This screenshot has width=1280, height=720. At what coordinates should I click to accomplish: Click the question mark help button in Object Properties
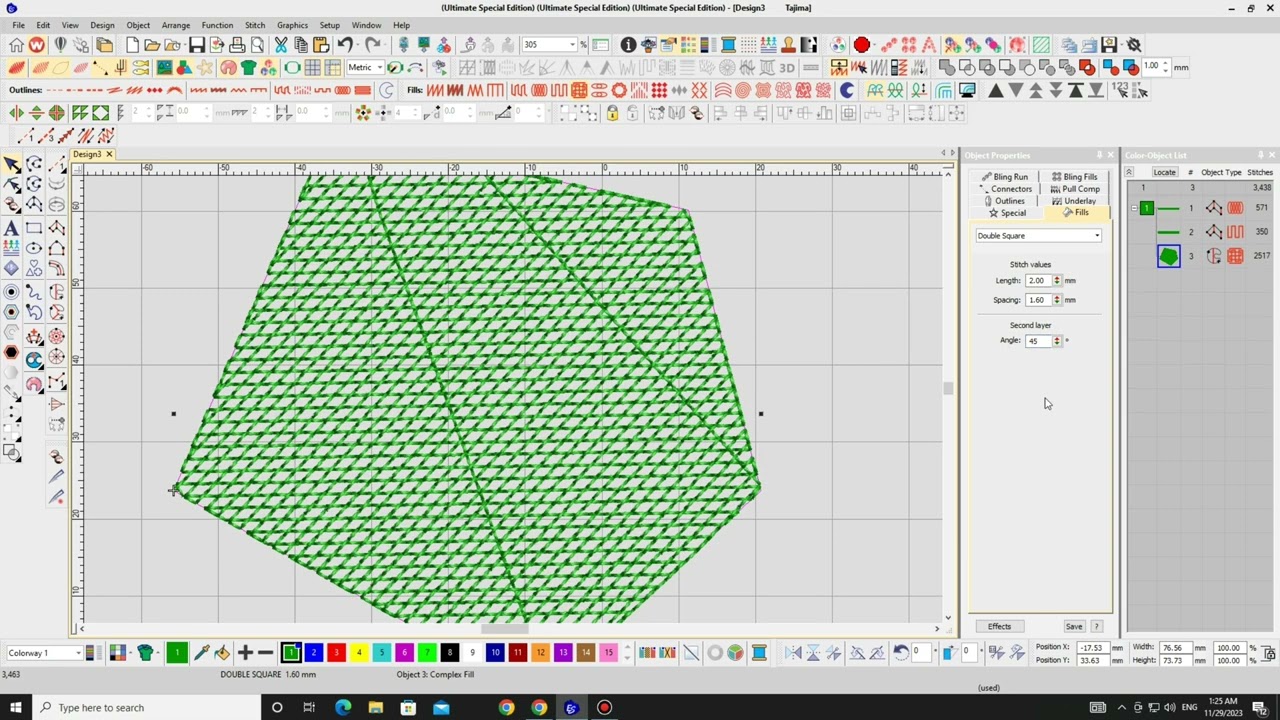coord(1097,626)
